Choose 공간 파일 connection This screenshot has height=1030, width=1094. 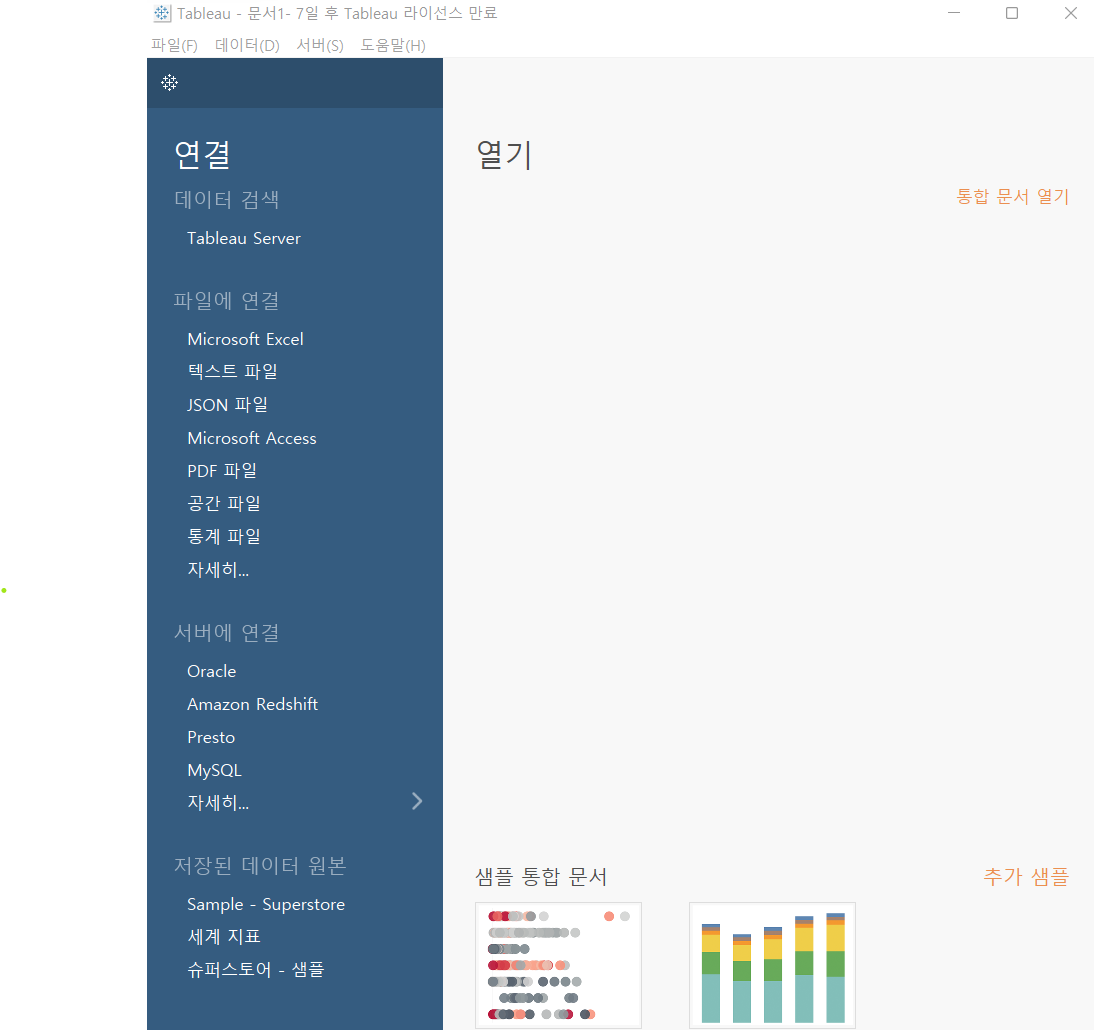(x=224, y=503)
